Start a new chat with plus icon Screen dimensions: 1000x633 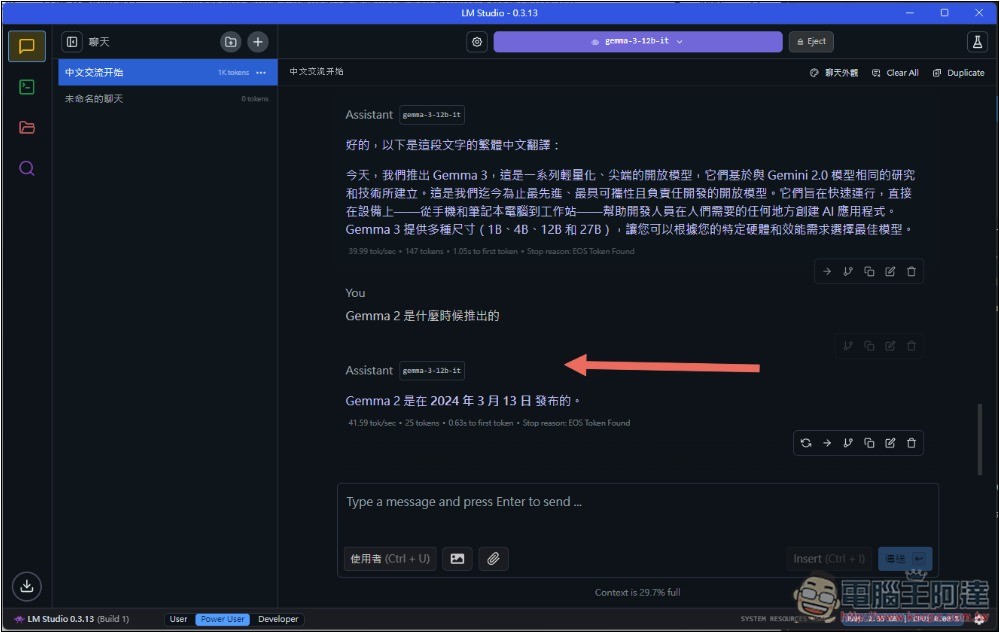(258, 42)
